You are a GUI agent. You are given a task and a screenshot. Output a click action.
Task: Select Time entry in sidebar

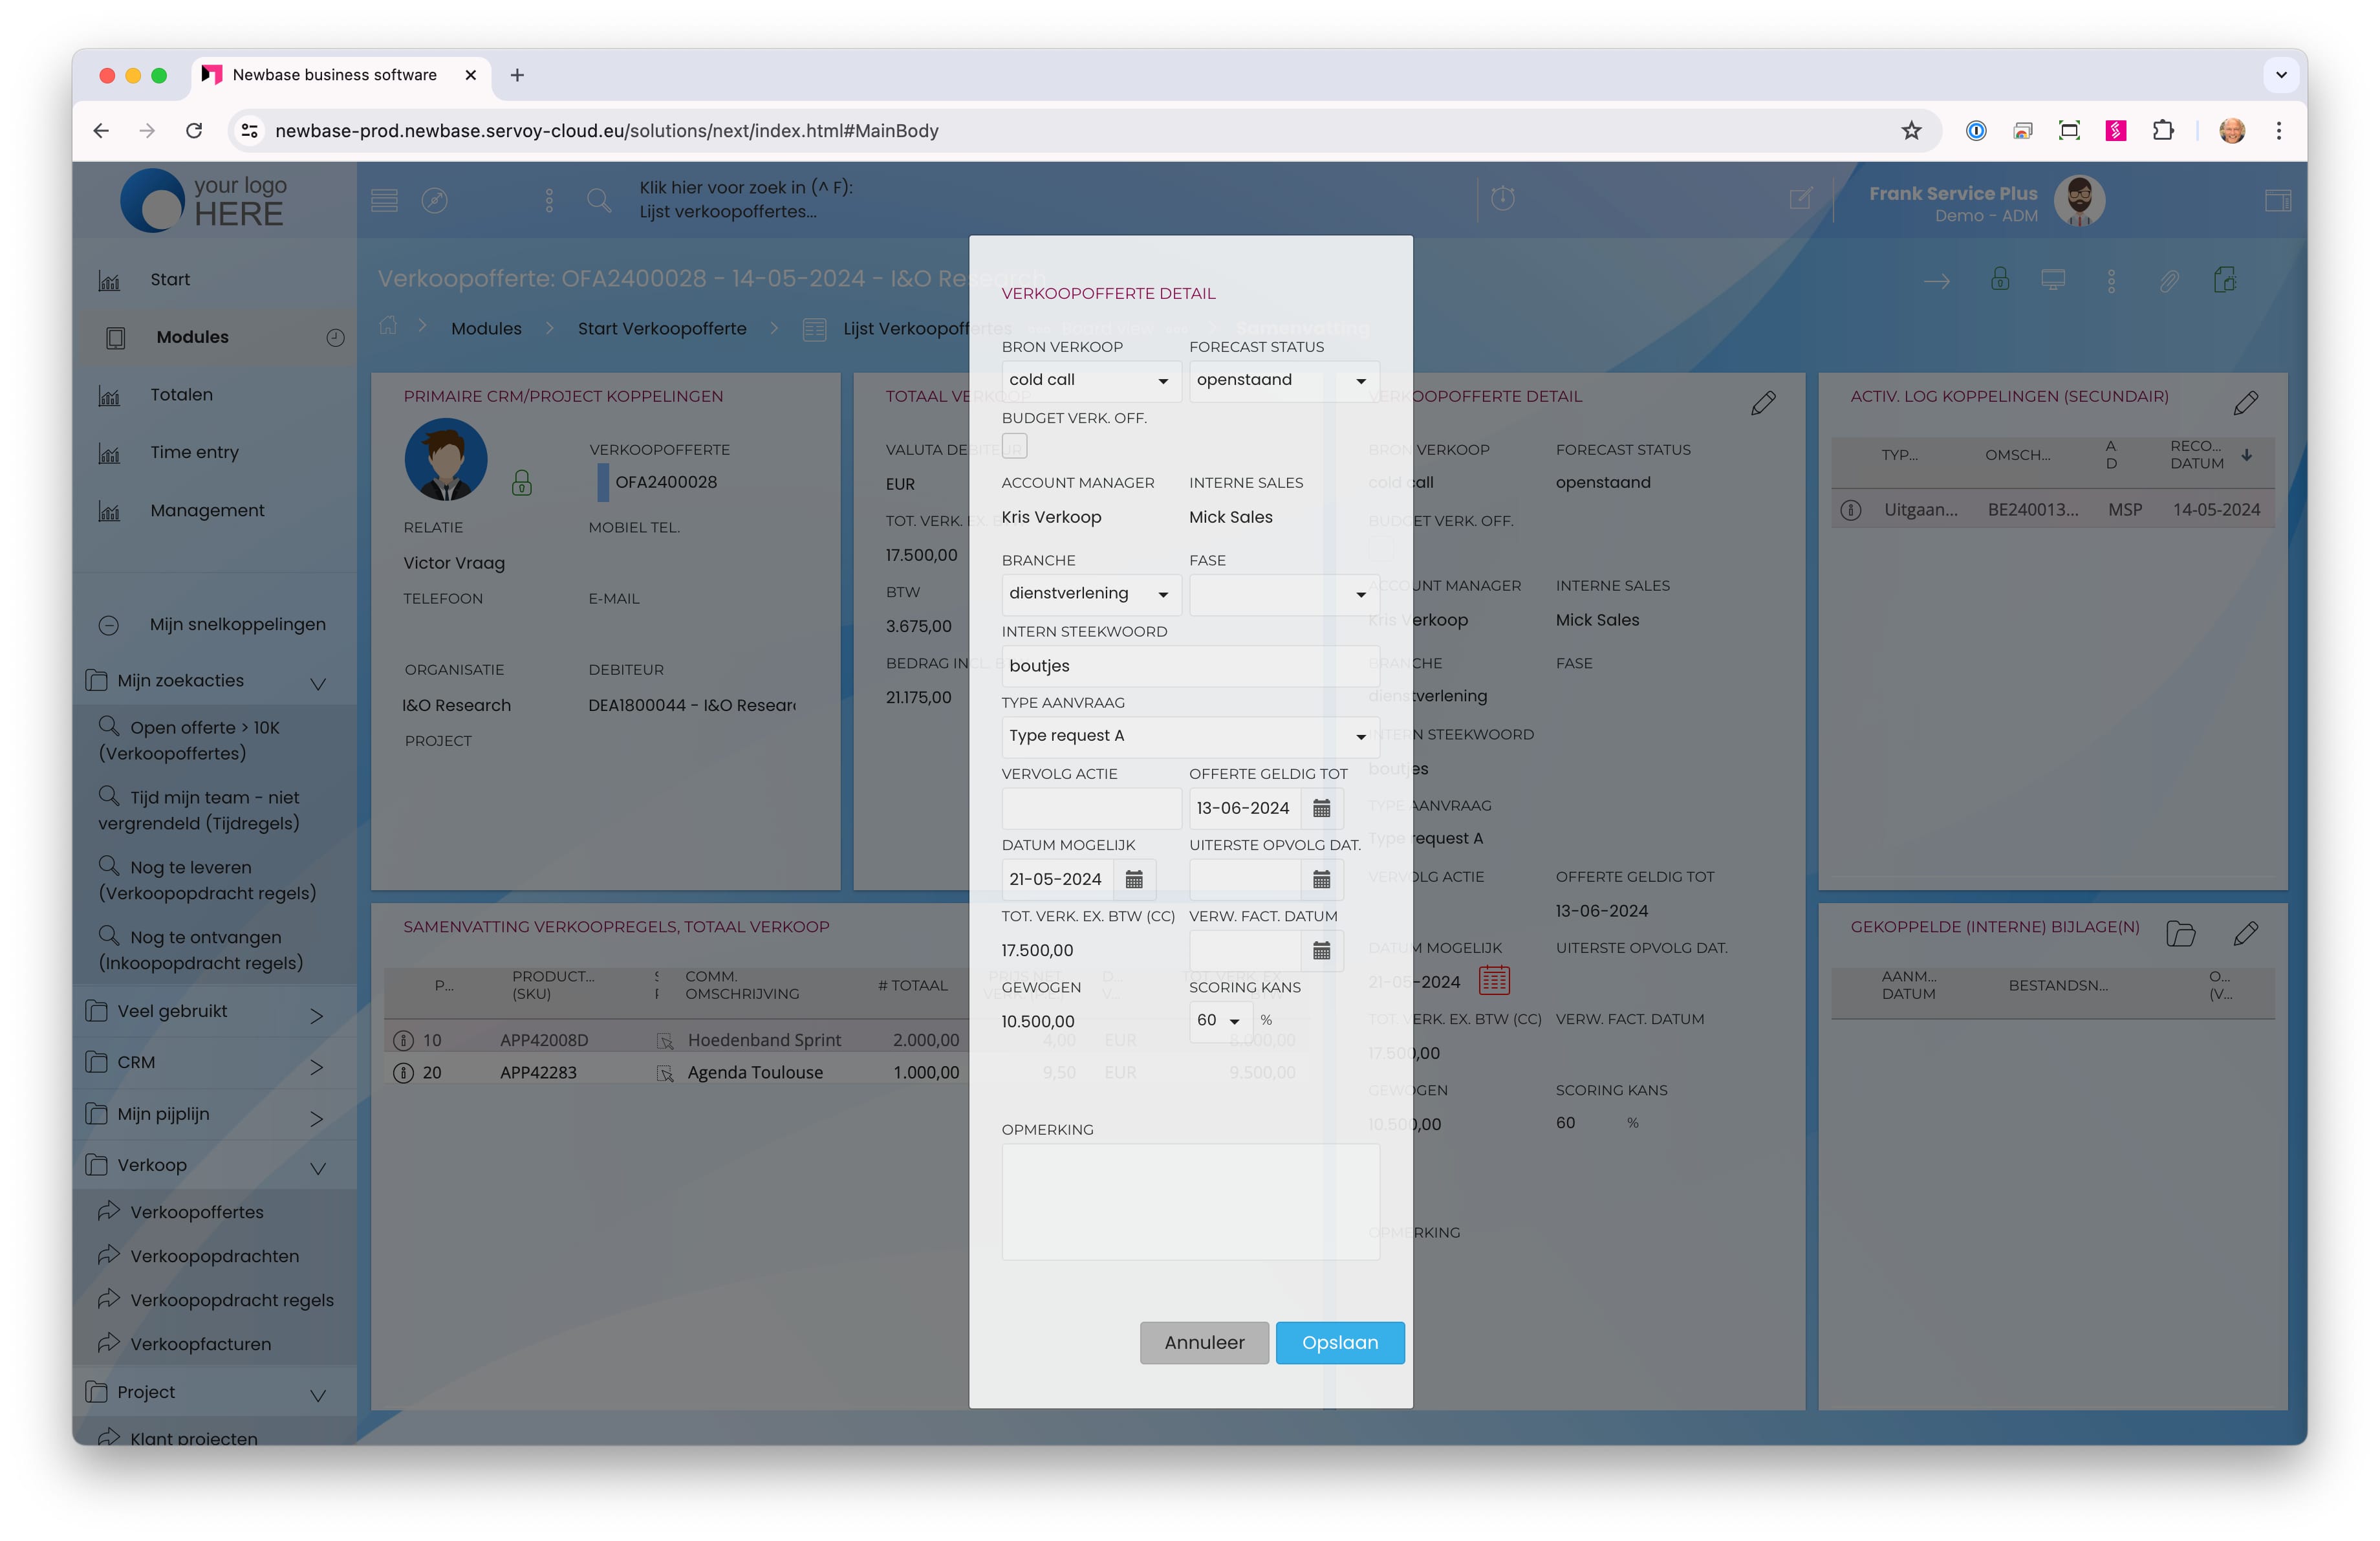pos(194,452)
